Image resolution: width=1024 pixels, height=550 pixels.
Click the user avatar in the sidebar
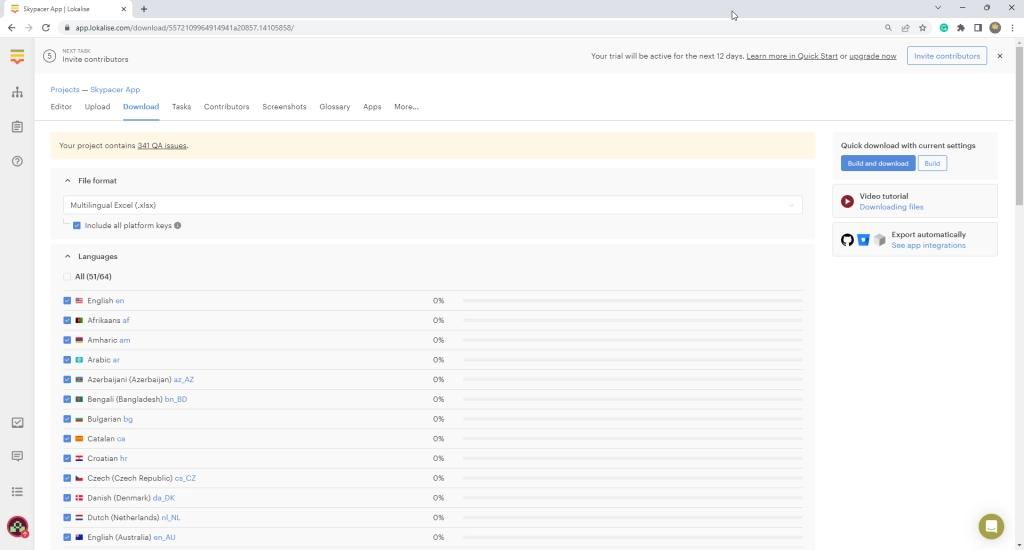pyautogui.click(x=17, y=526)
